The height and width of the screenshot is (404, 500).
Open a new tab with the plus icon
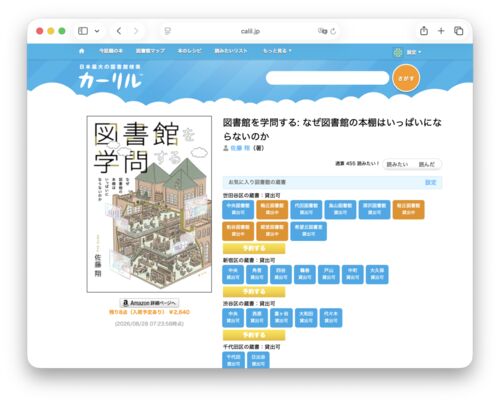point(441,31)
